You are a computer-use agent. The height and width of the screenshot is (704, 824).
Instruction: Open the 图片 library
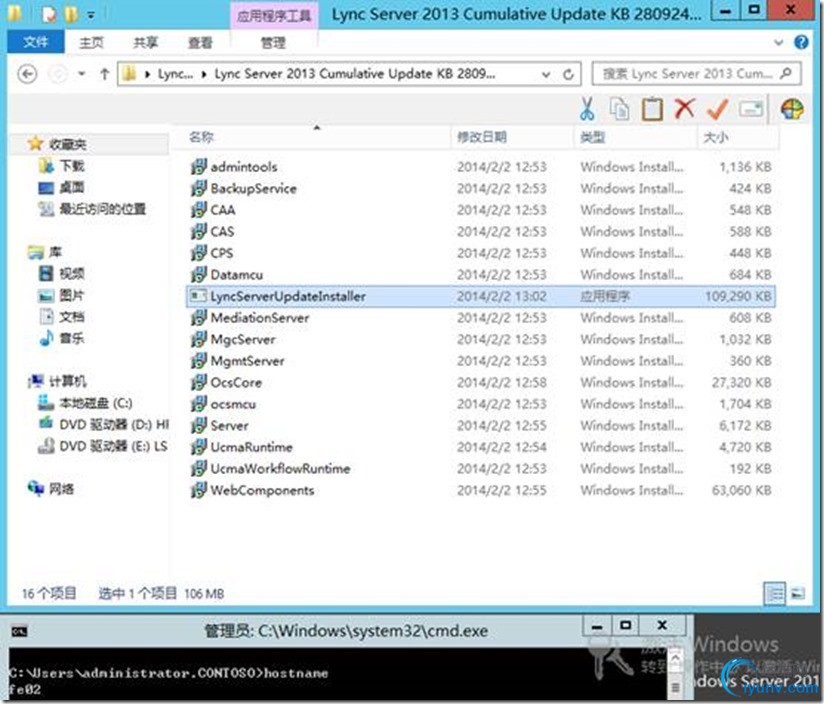click(71, 295)
